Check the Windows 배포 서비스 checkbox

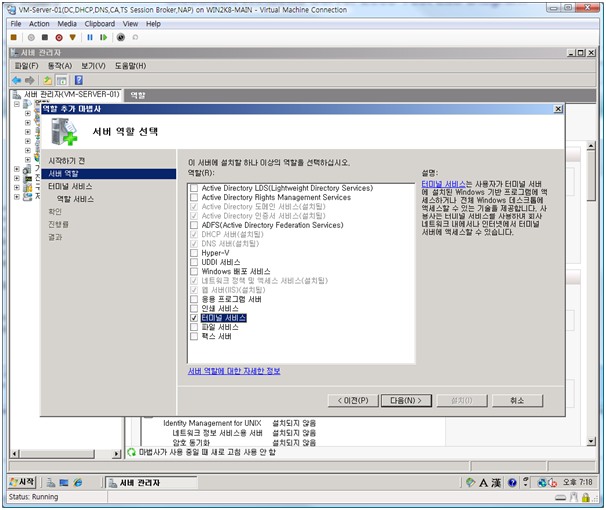194,272
